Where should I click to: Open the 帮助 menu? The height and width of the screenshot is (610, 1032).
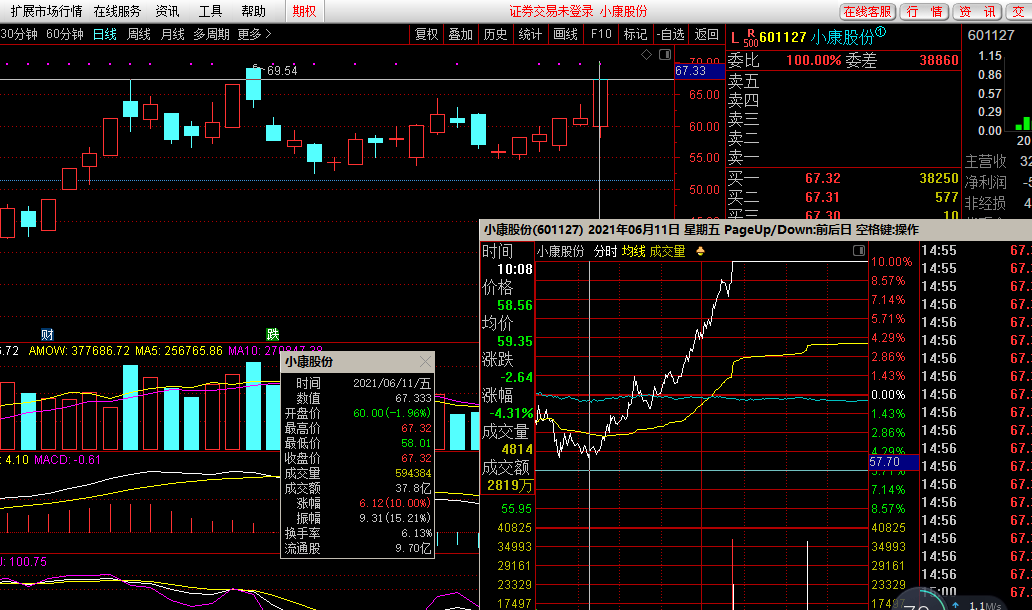[253, 11]
